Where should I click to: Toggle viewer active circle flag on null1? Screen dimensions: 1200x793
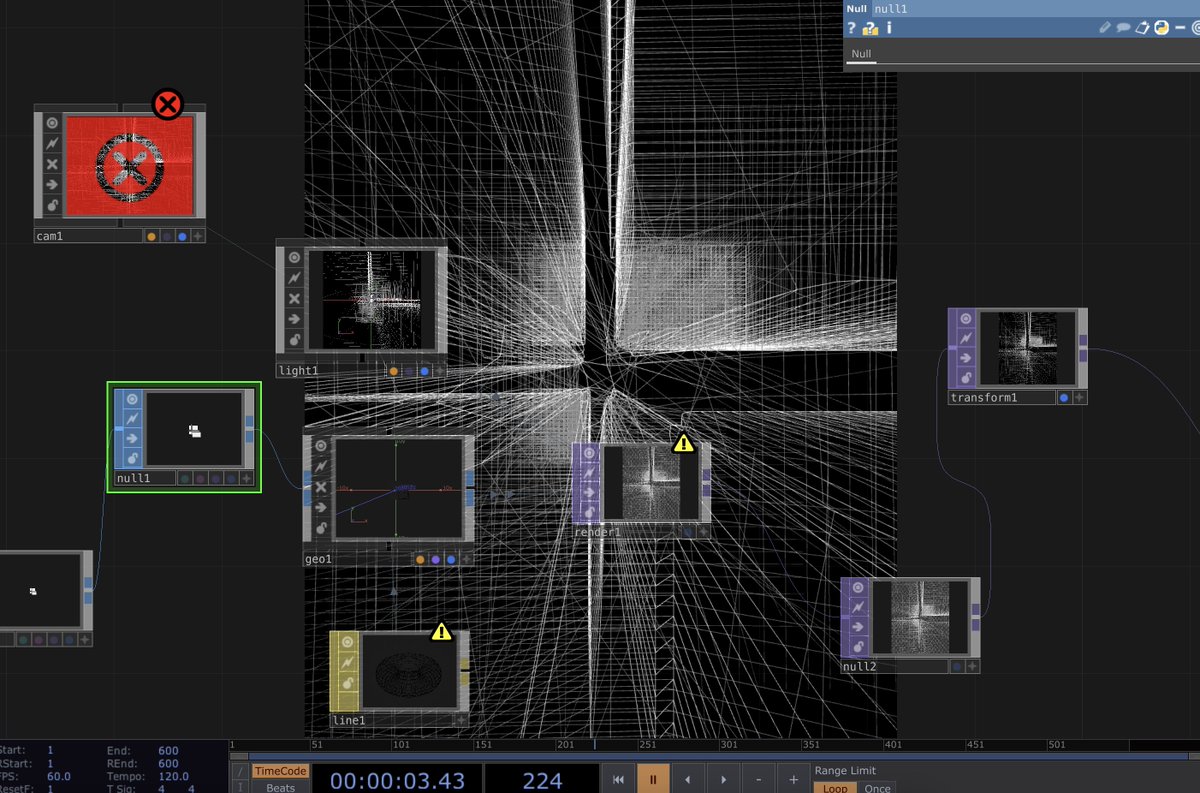pyautogui.click(x=131, y=399)
